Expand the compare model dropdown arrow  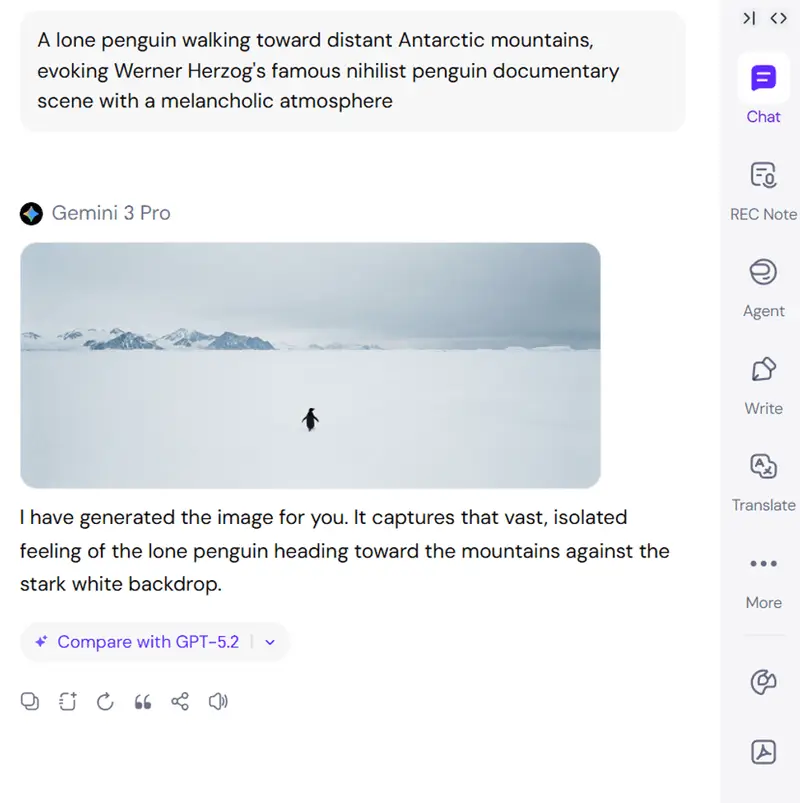(x=270, y=642)
